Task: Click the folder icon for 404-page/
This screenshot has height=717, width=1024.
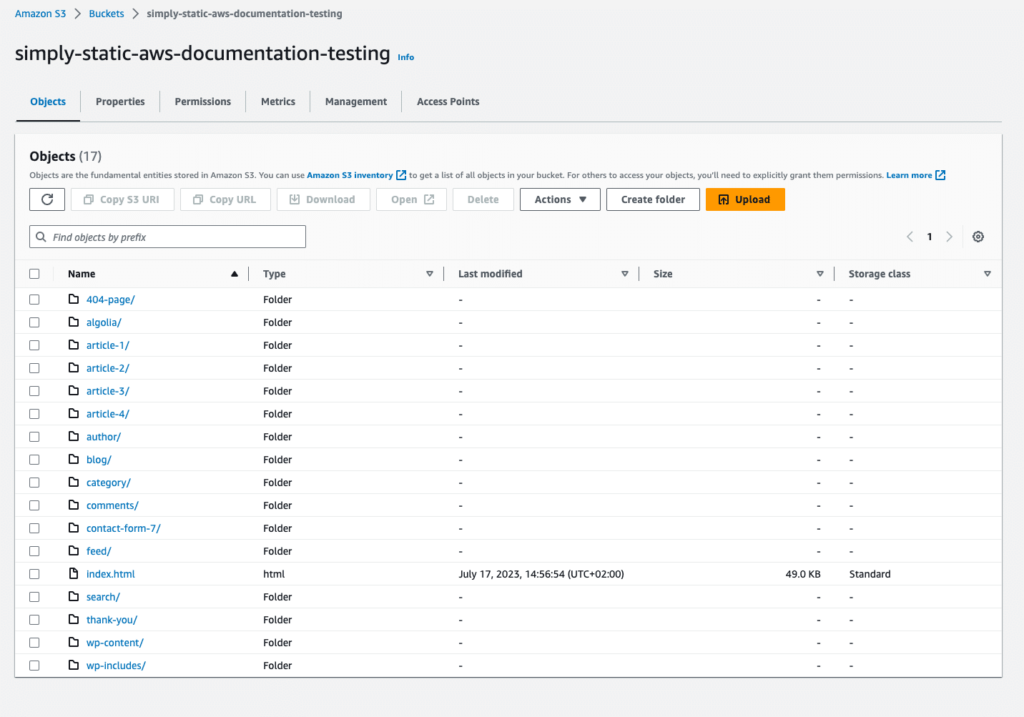Action: (x=74, y=299)
